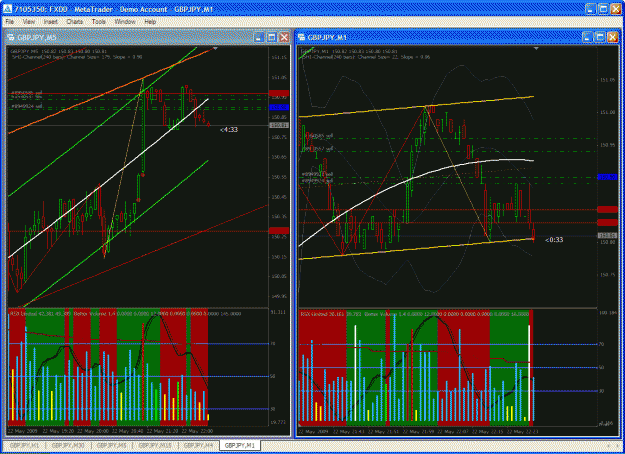Click the <0:33 candle countdown label
The height and width of the screenshot is (454, 625).
coord(554,240)
